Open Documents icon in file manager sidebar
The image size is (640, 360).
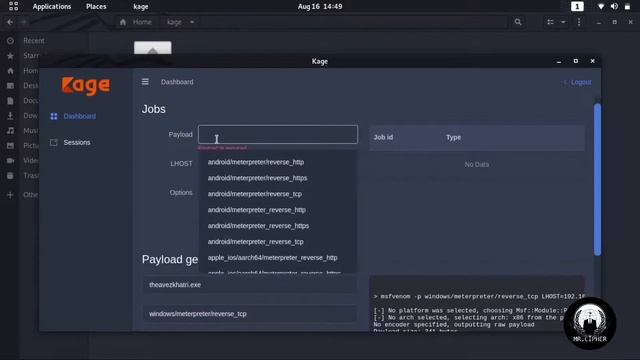point(10,101)
